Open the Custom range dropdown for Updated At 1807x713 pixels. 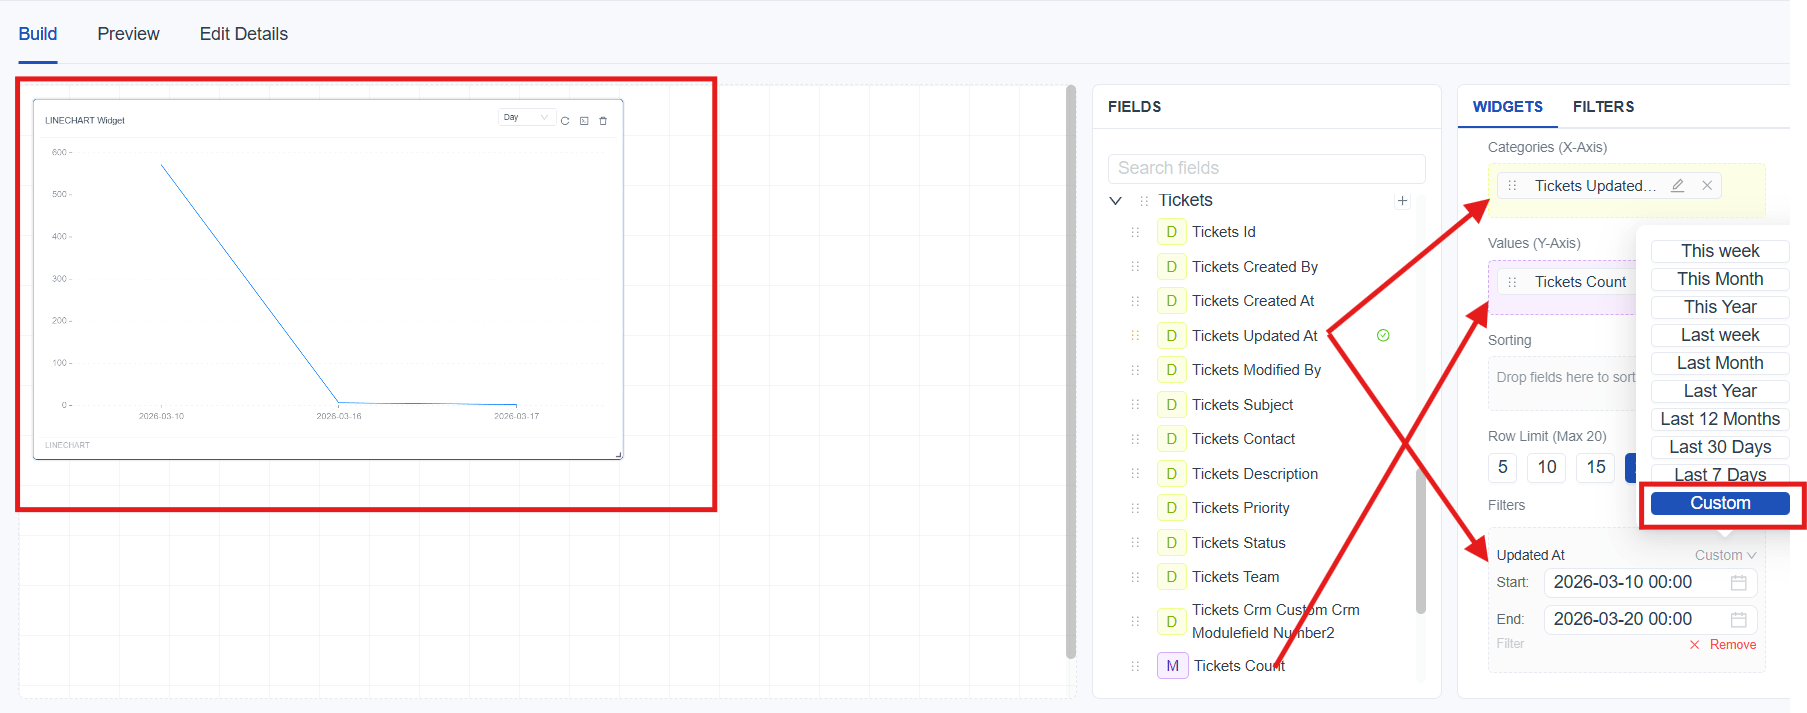coord(1724,555)
